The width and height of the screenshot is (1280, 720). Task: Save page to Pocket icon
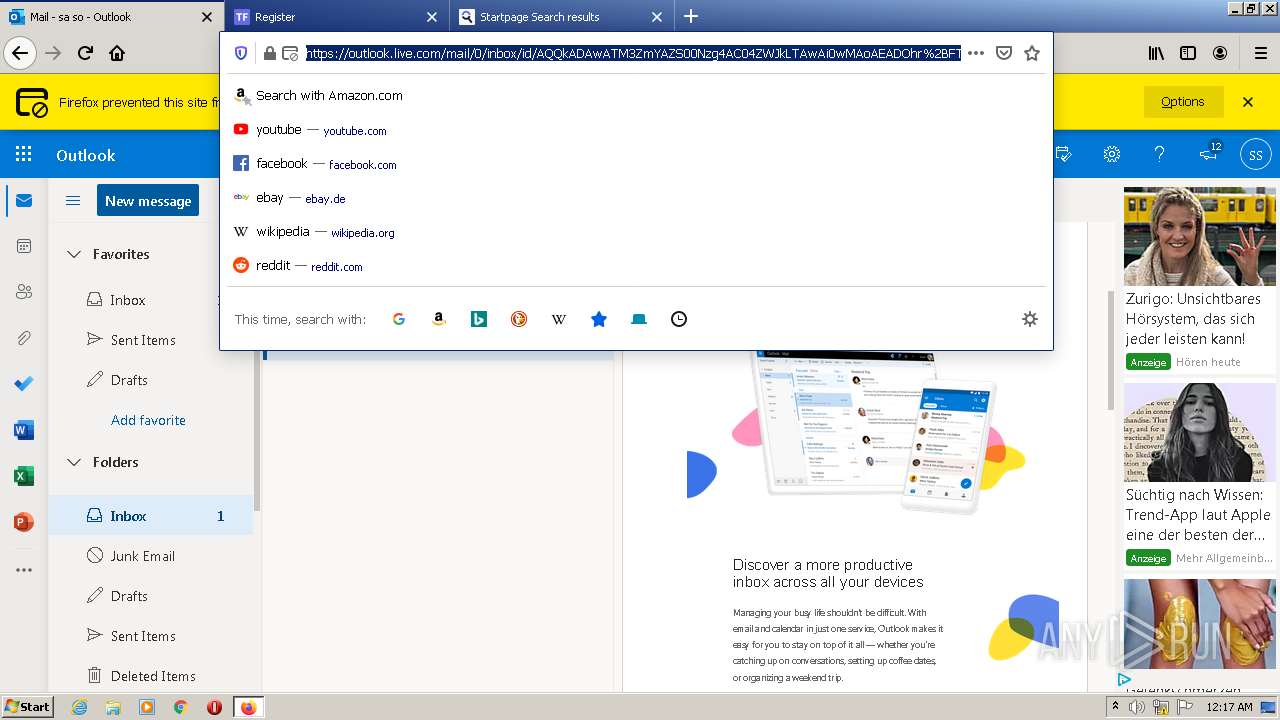[x=1004, y=53]
